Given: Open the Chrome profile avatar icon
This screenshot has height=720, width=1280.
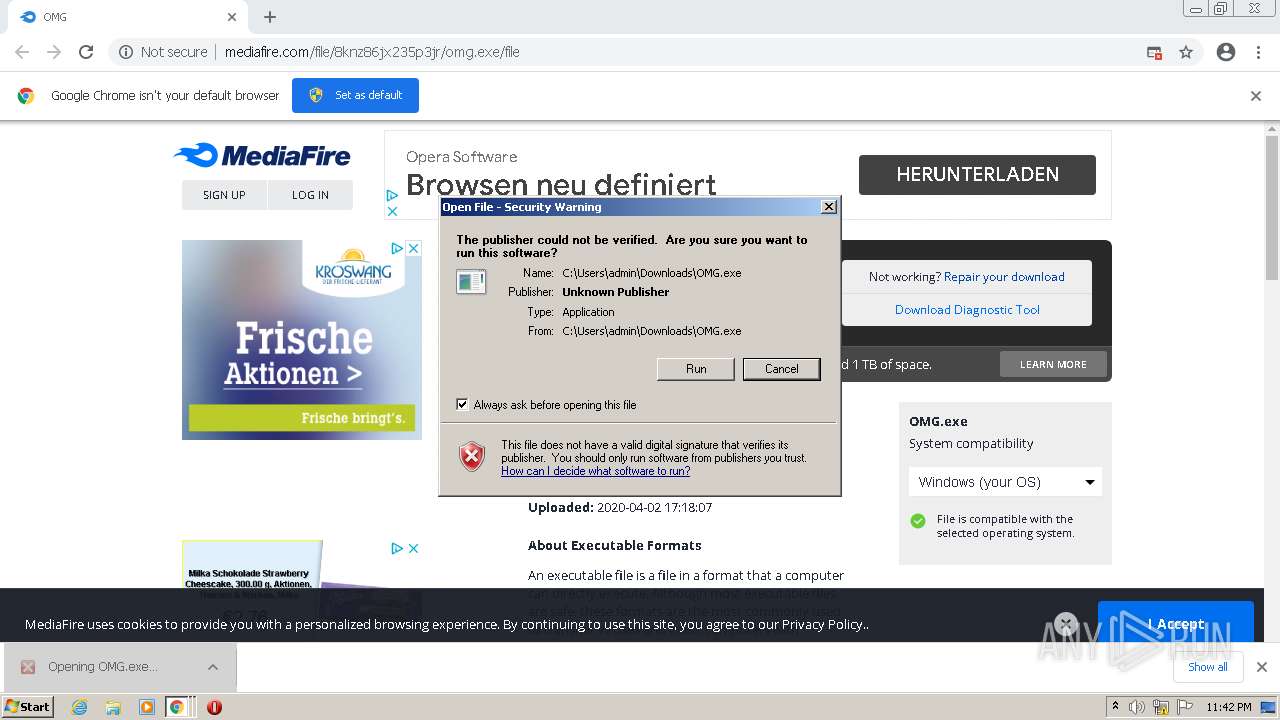Looking at the screenshot, I should [1226, 52].
